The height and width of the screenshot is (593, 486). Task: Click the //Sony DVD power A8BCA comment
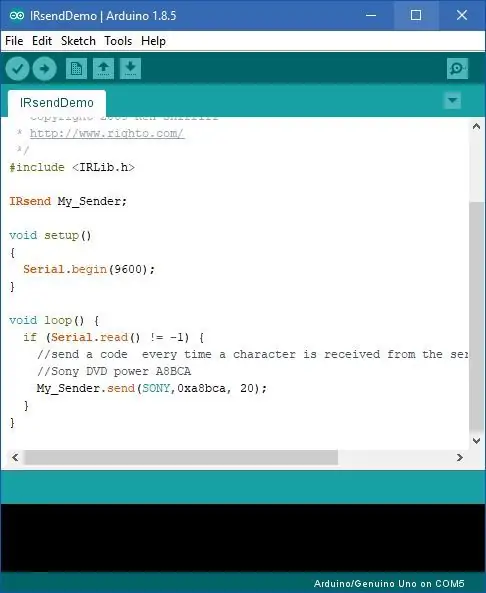(x=114, y=371)
